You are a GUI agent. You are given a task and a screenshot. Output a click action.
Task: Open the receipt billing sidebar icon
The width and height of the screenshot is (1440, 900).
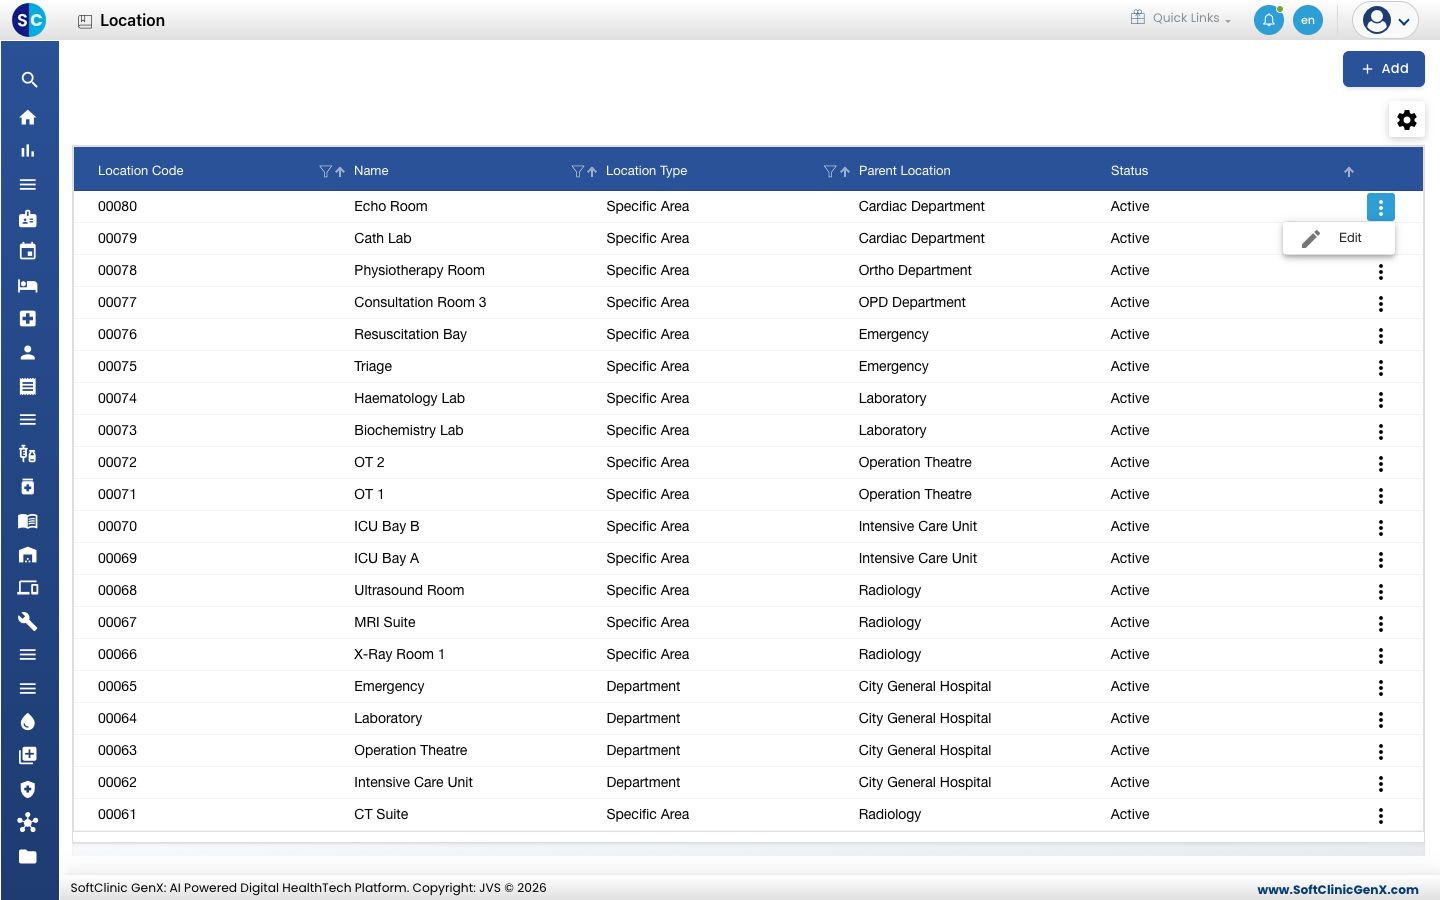point(28,386)
